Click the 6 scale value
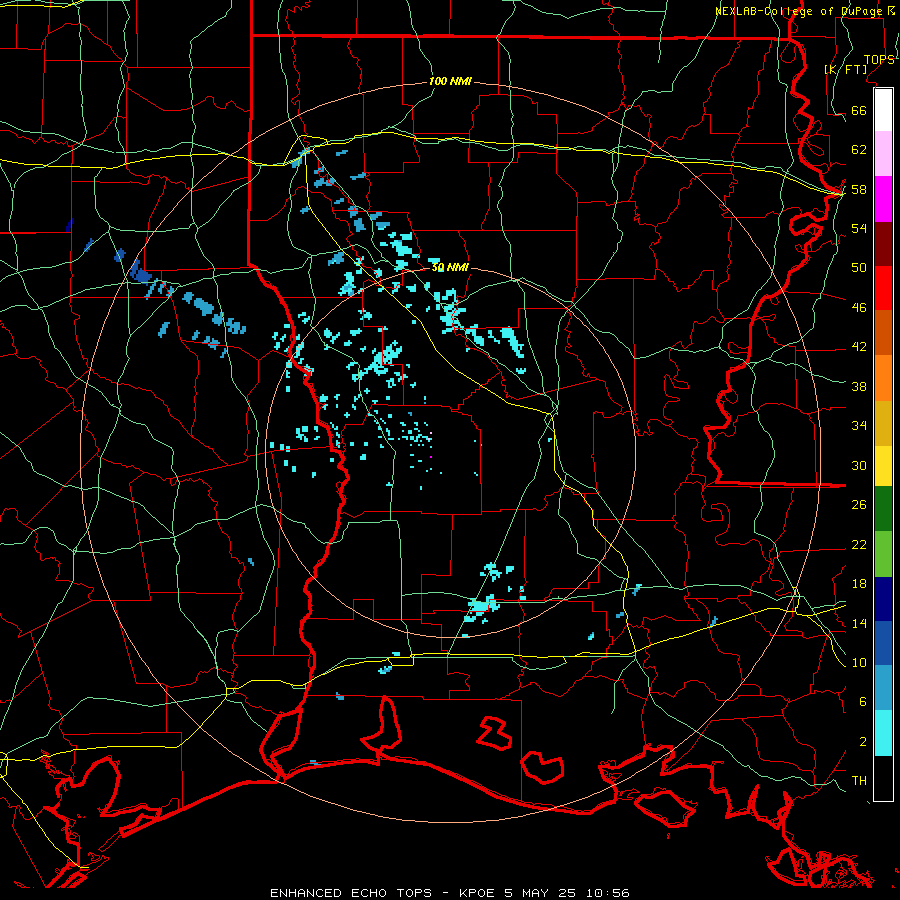The height and width of the screenshot is (900, 900). [863, 702]
